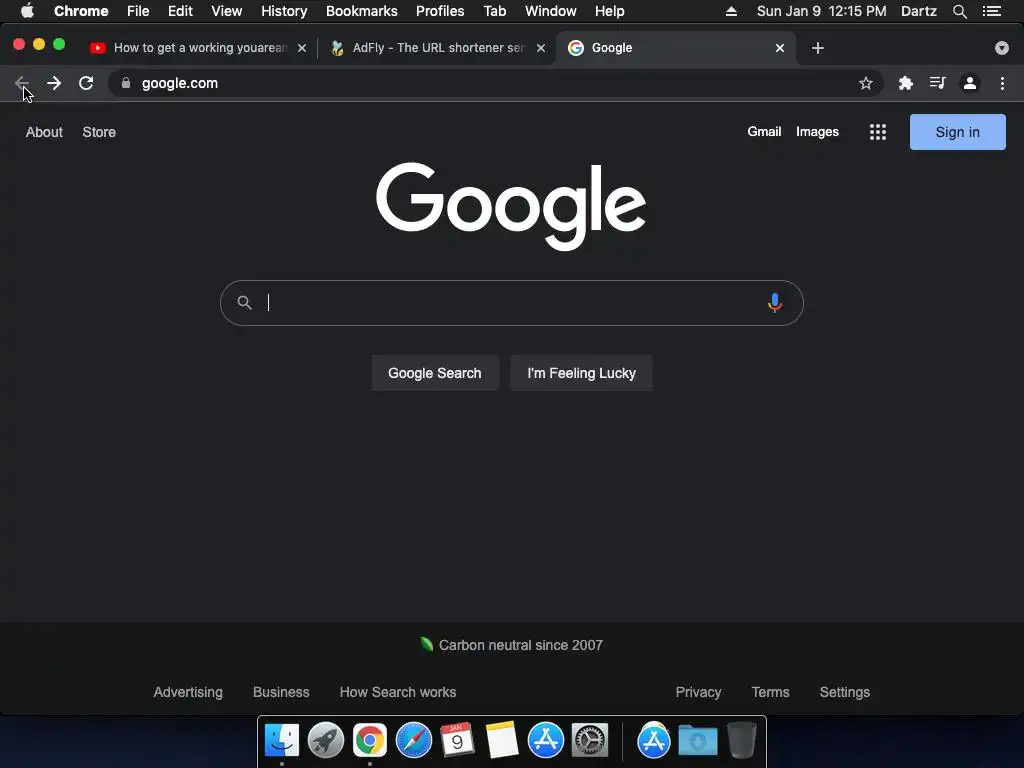Viewport: 1024px width, 768px height.
Task: Click I'm Feeling Lucky
Action: 581,373
